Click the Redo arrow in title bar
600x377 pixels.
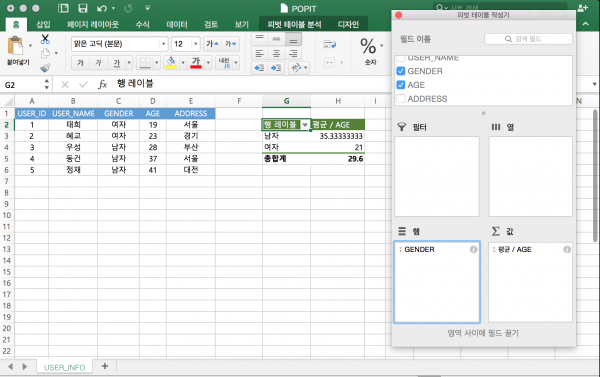point(129,8)
